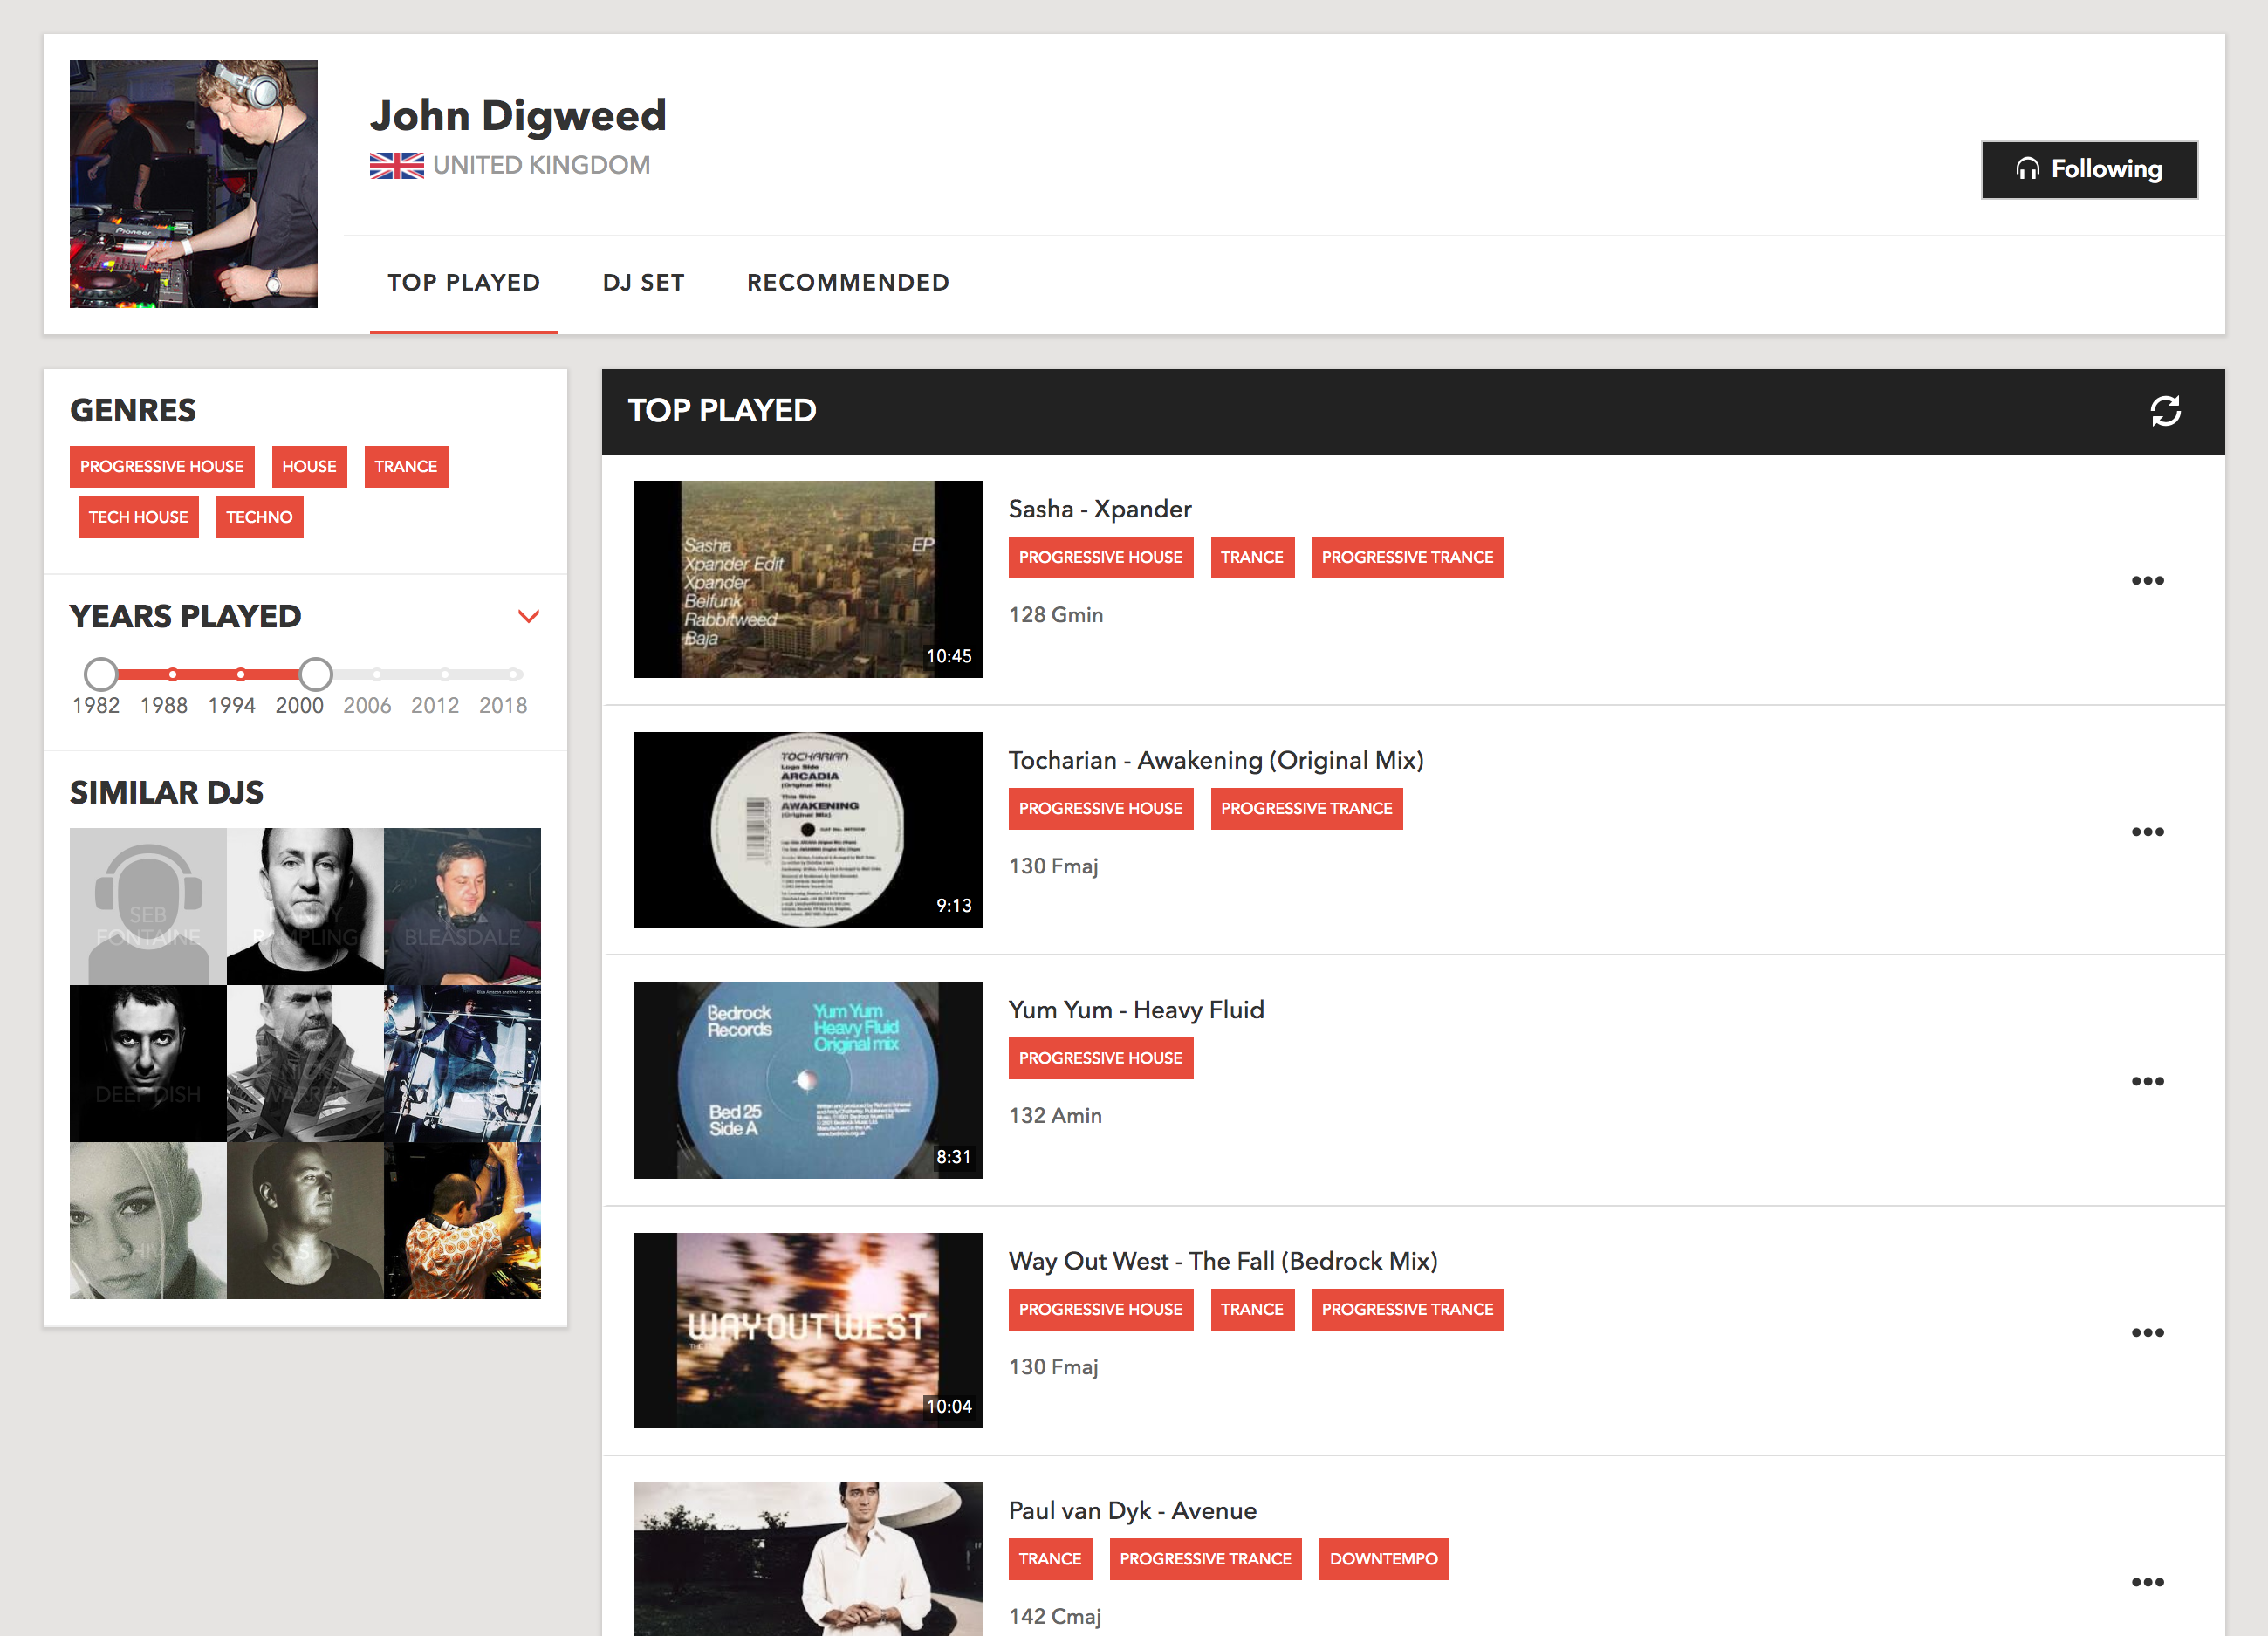The width and height of the screenshot is (2268, 1636).
Task: Toggle the Techno genre filter
Action: click(x=259, y=517)
